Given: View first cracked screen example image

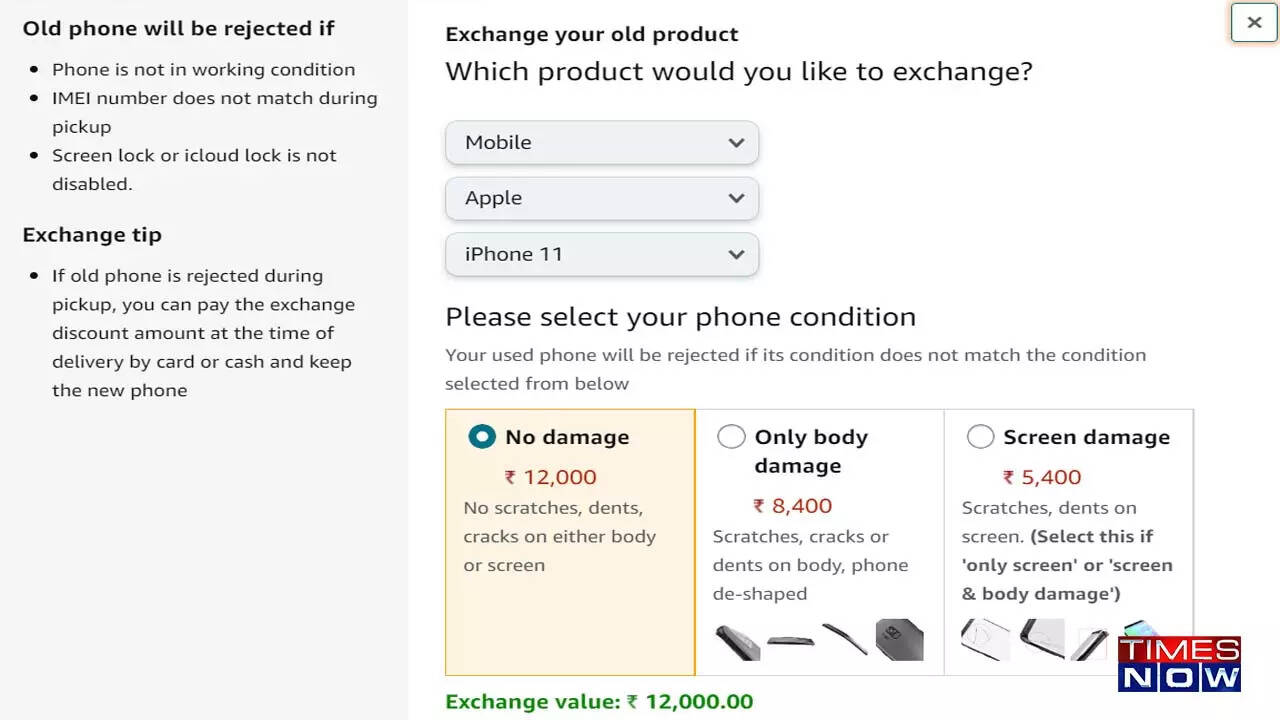Looking at the screenshot, I should [986, 640].
